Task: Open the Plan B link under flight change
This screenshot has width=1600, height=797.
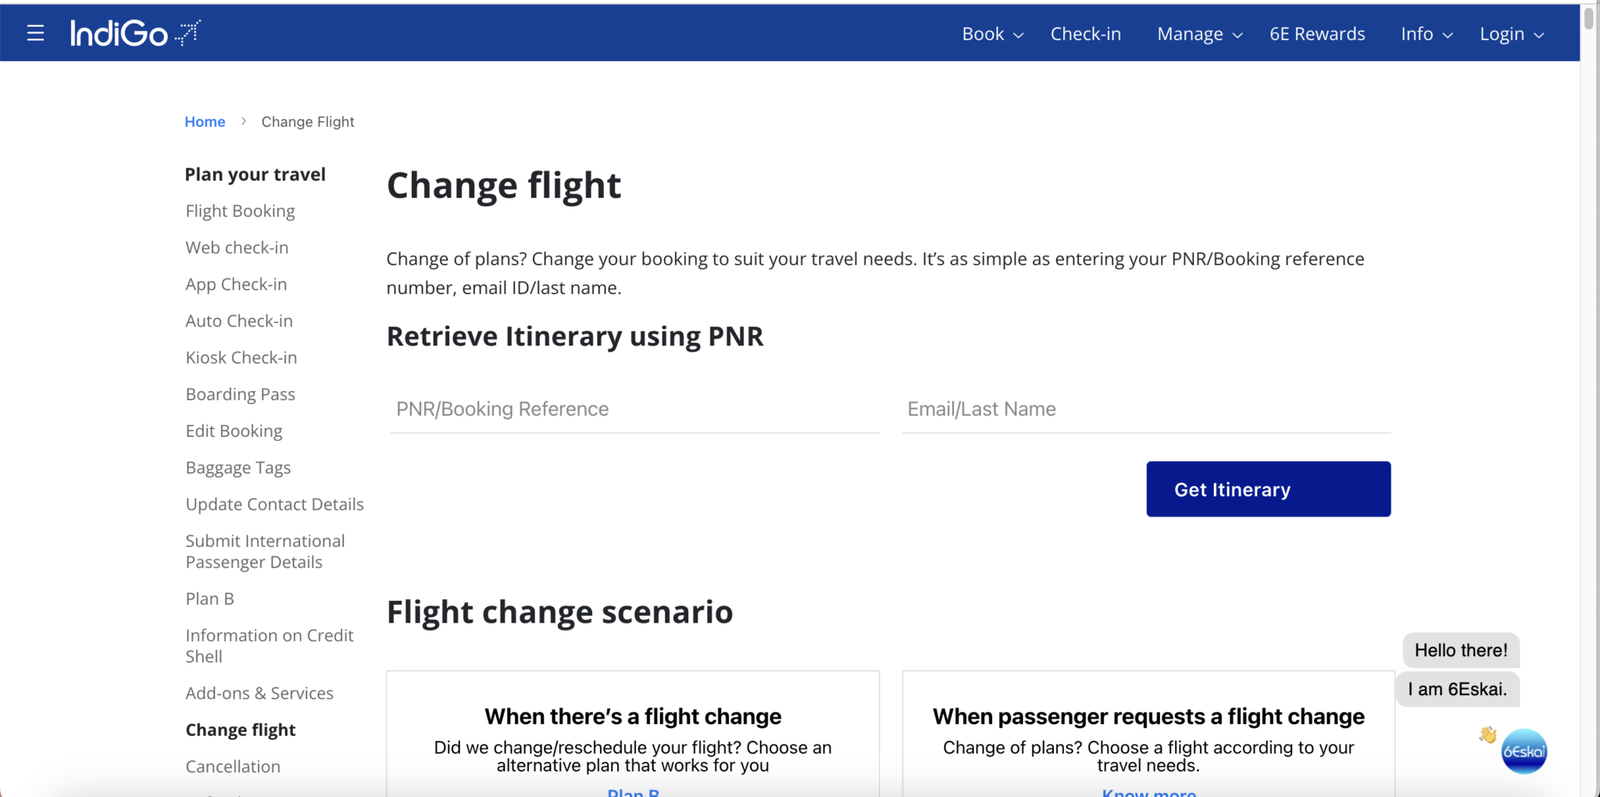Action: (x=633, y=792)
